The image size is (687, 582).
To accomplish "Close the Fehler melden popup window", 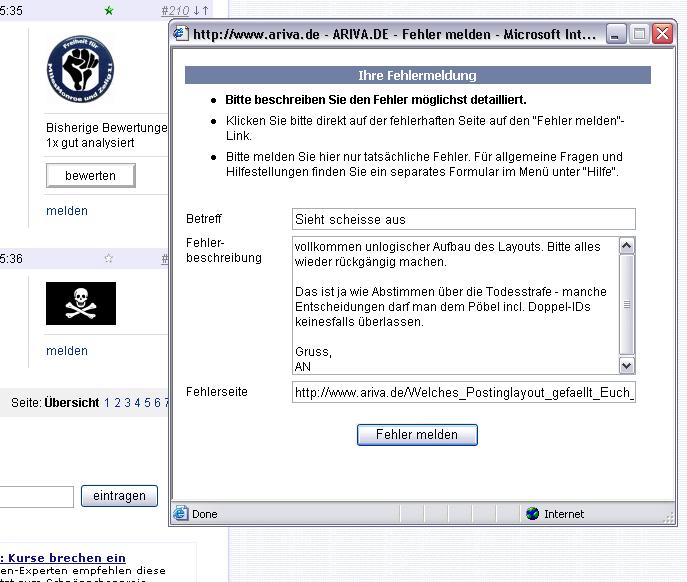I will coord(662,34).
